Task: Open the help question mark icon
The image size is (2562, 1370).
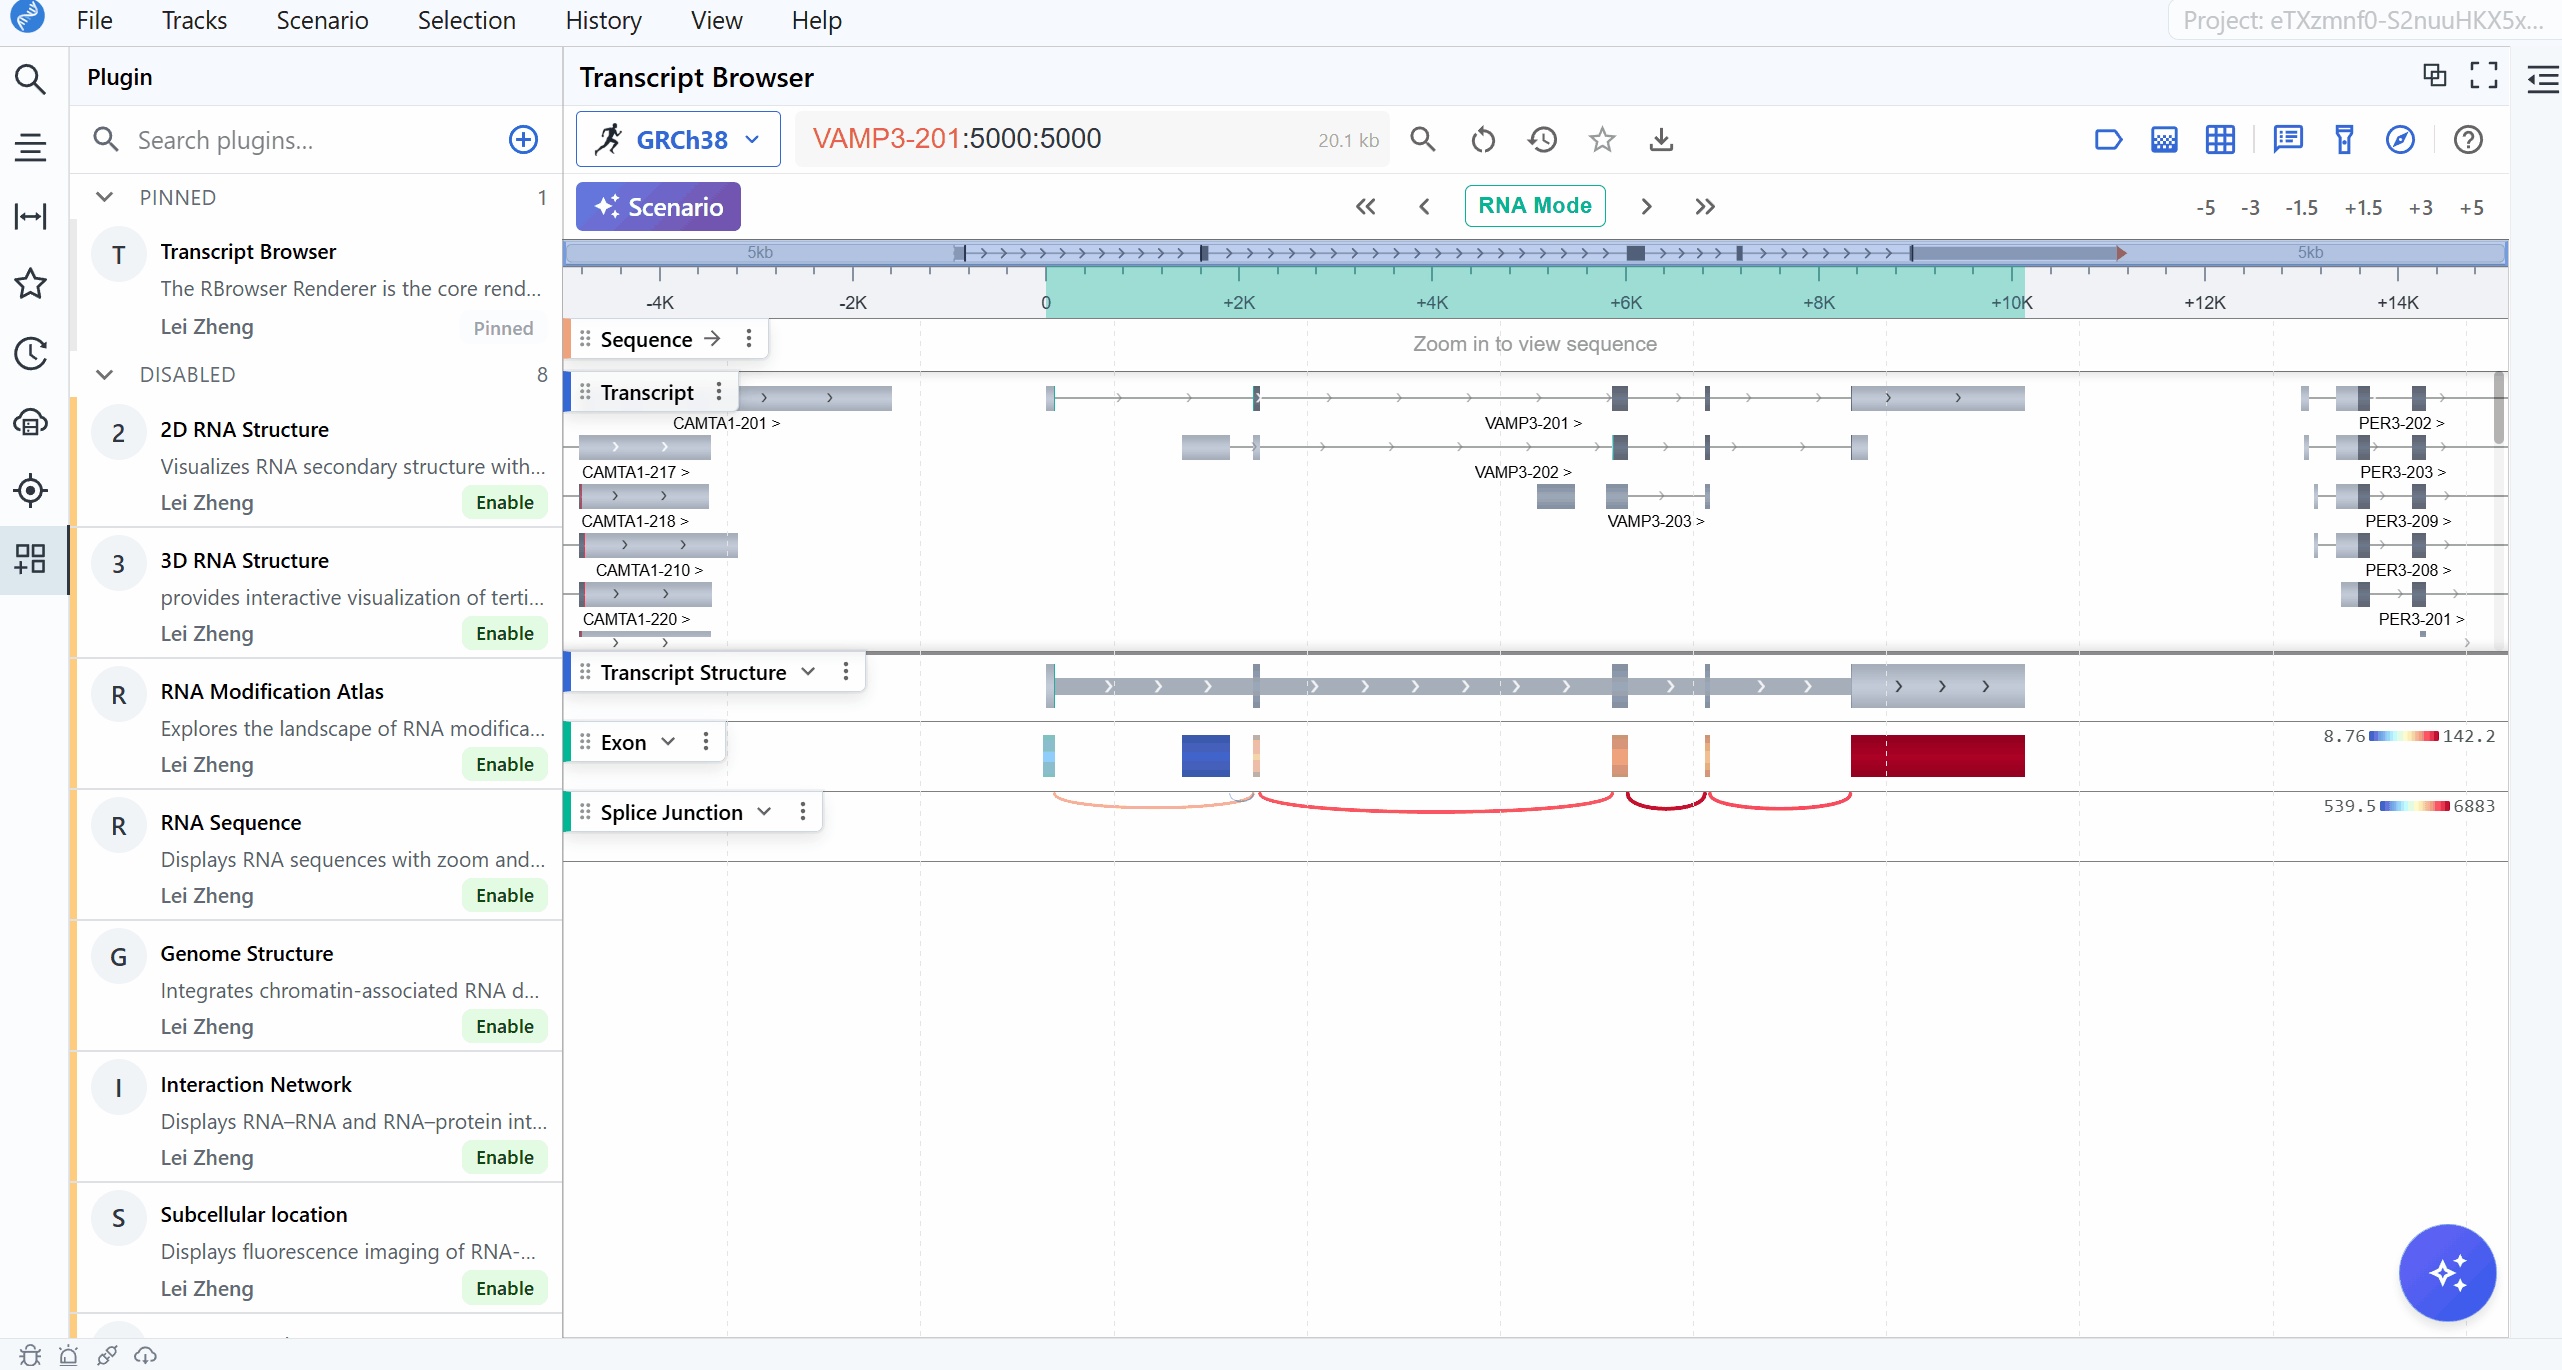Action: pyautogui.click(x=2468, y=139)
